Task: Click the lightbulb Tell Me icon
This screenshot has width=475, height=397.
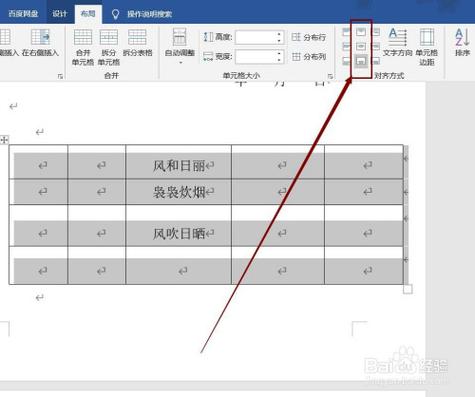Action: pos(115,14)
